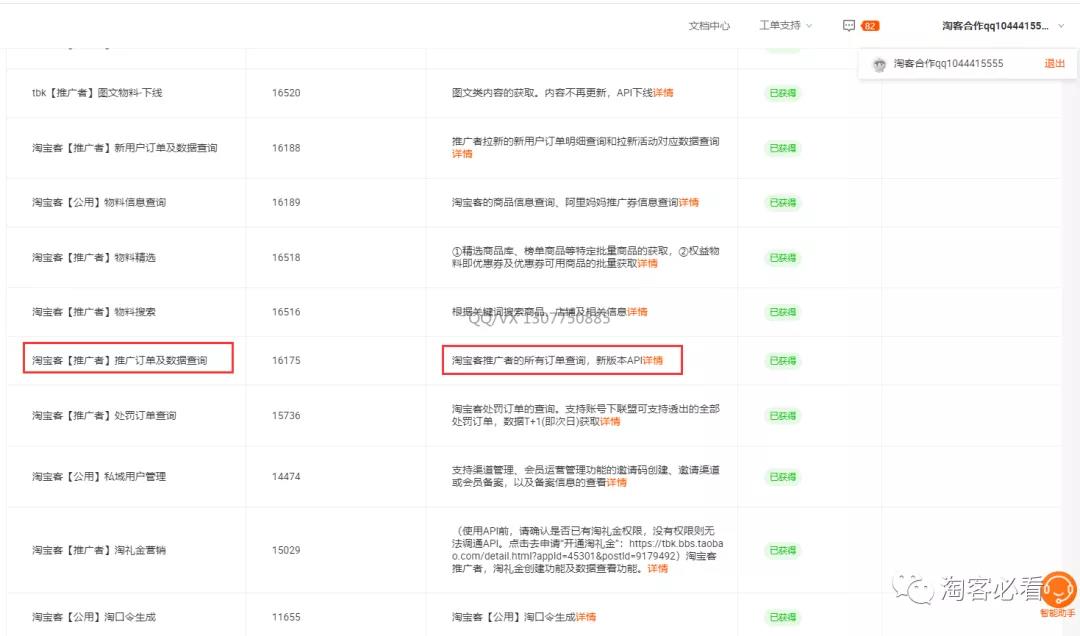Select the tbk【推广者】图文物料-下线 name
The image size is (1080, 636).
pyautogui.click(x=97, y=92)
